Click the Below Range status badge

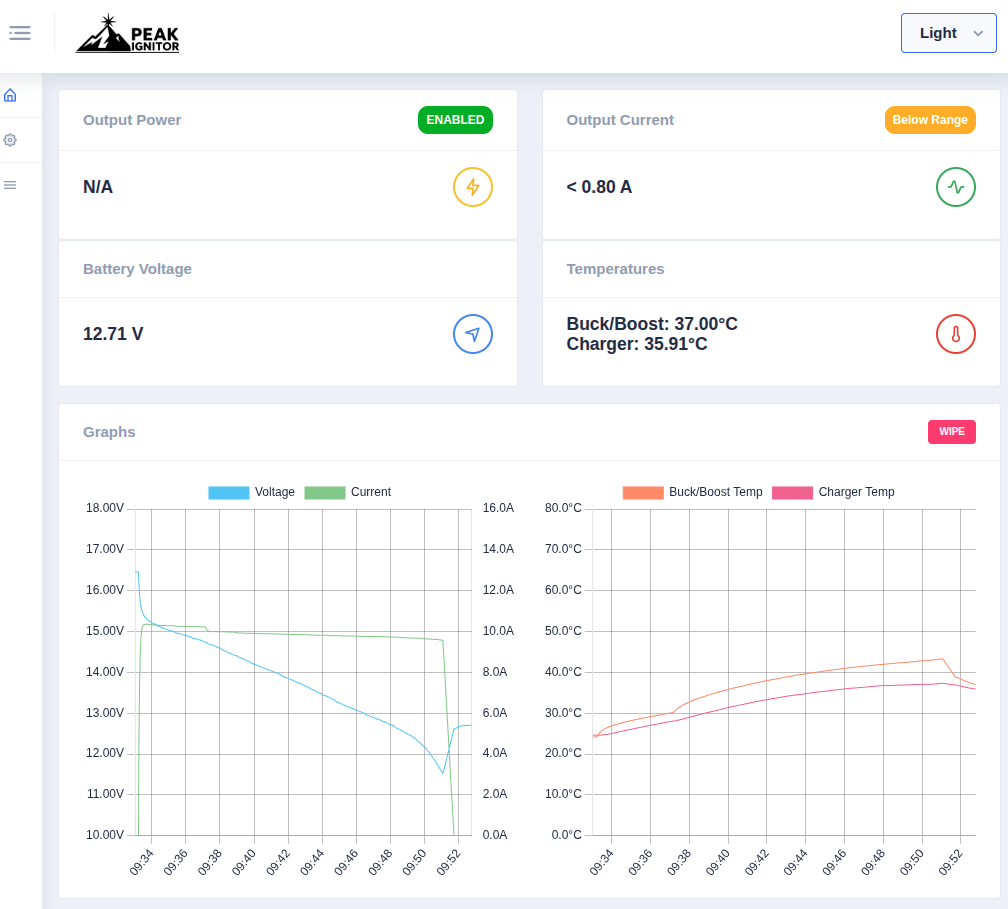(x=929, y=120)
